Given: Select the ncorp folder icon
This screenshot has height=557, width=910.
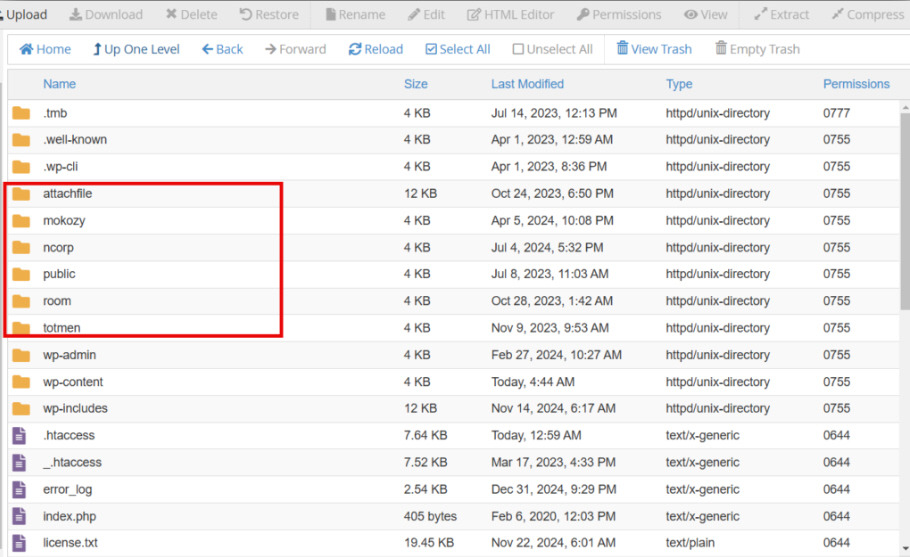Looking at the screenshot, I should pos(21,248).
